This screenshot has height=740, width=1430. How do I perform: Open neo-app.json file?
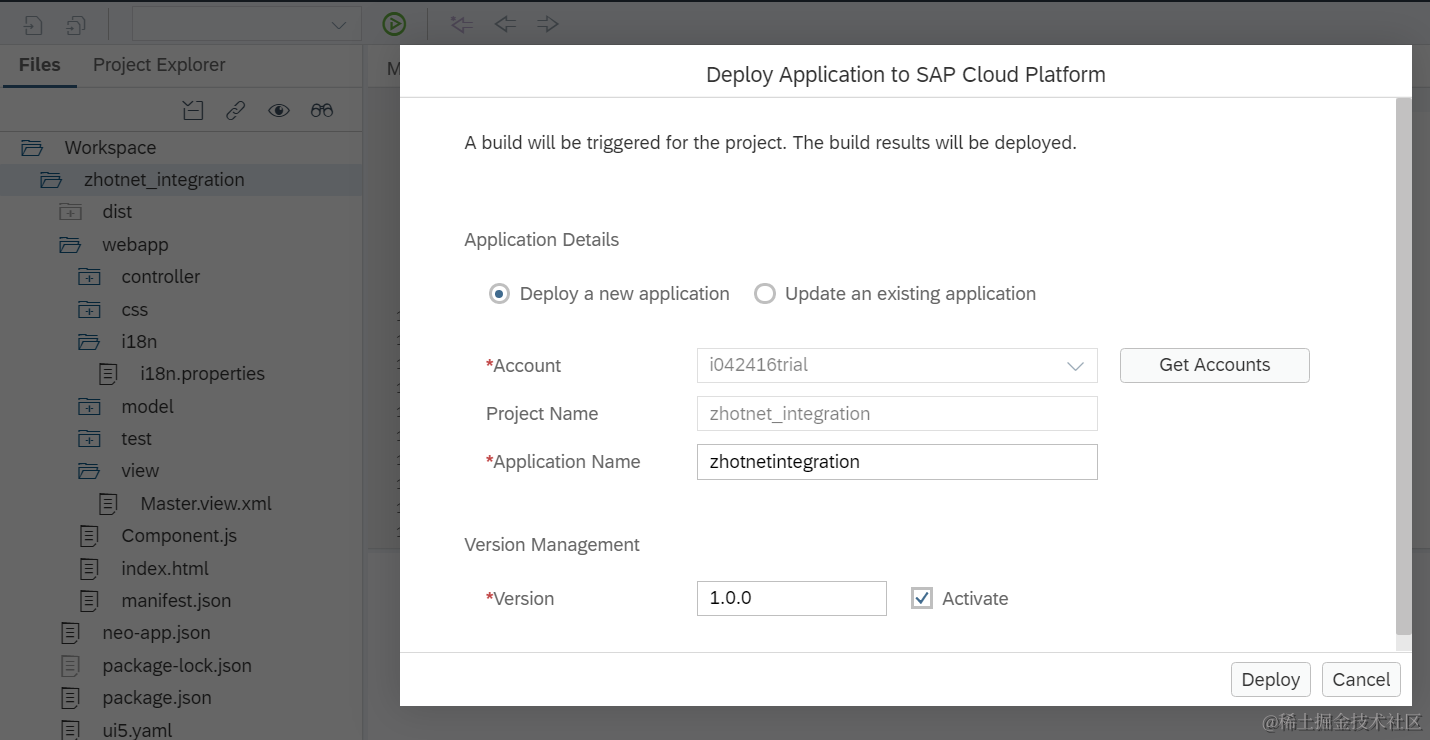point(156,633)
